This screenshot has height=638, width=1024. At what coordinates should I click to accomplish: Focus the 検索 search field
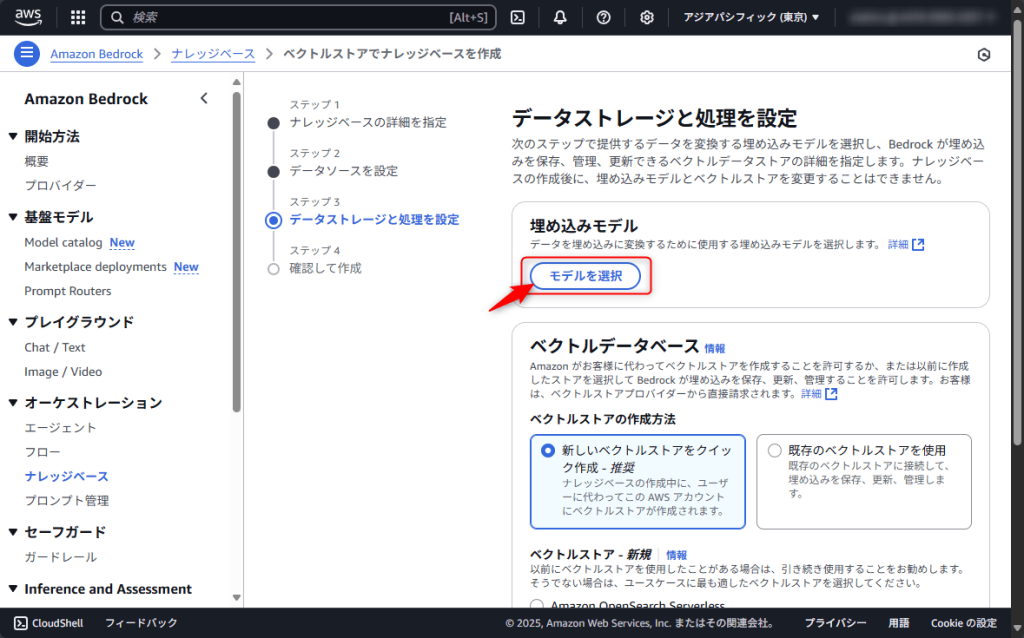click(x=298, y=18)
